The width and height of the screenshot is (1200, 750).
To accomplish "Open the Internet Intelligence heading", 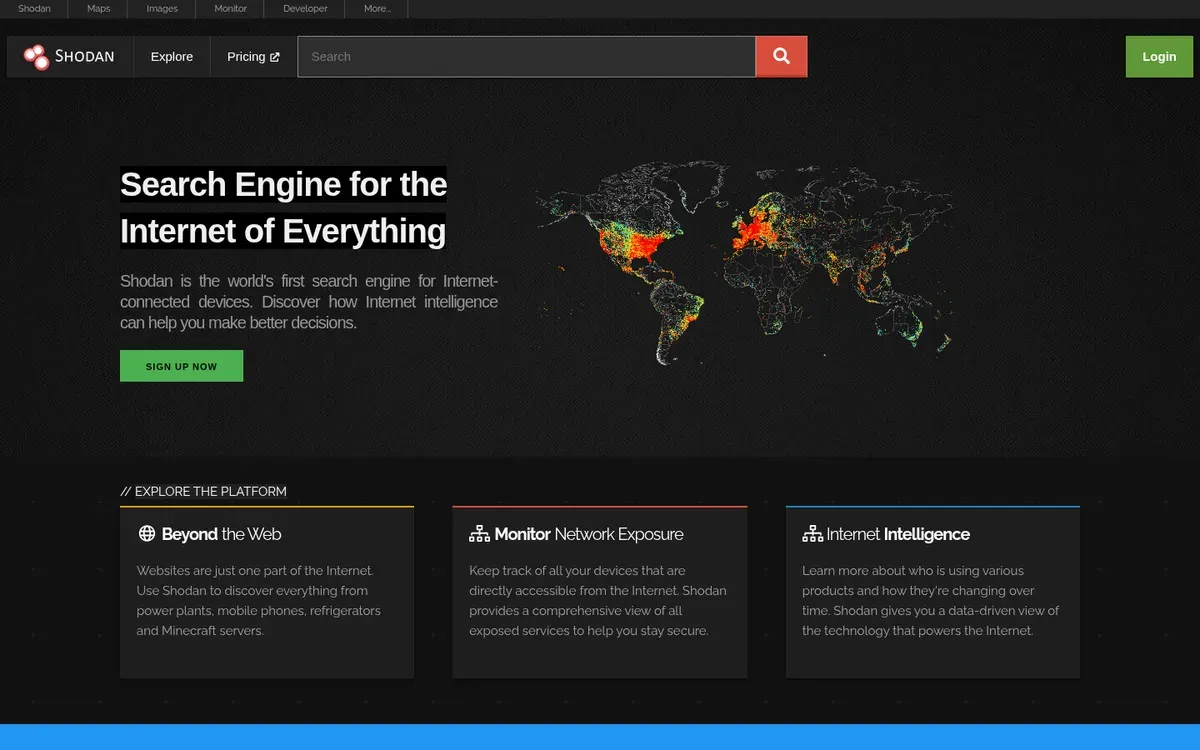I will [x=898, y=534].
